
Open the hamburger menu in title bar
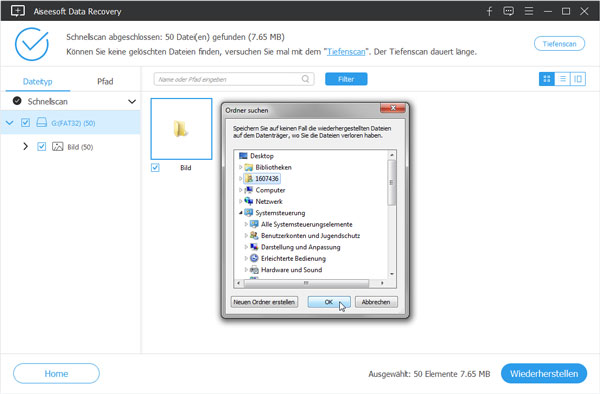(529, 11)
